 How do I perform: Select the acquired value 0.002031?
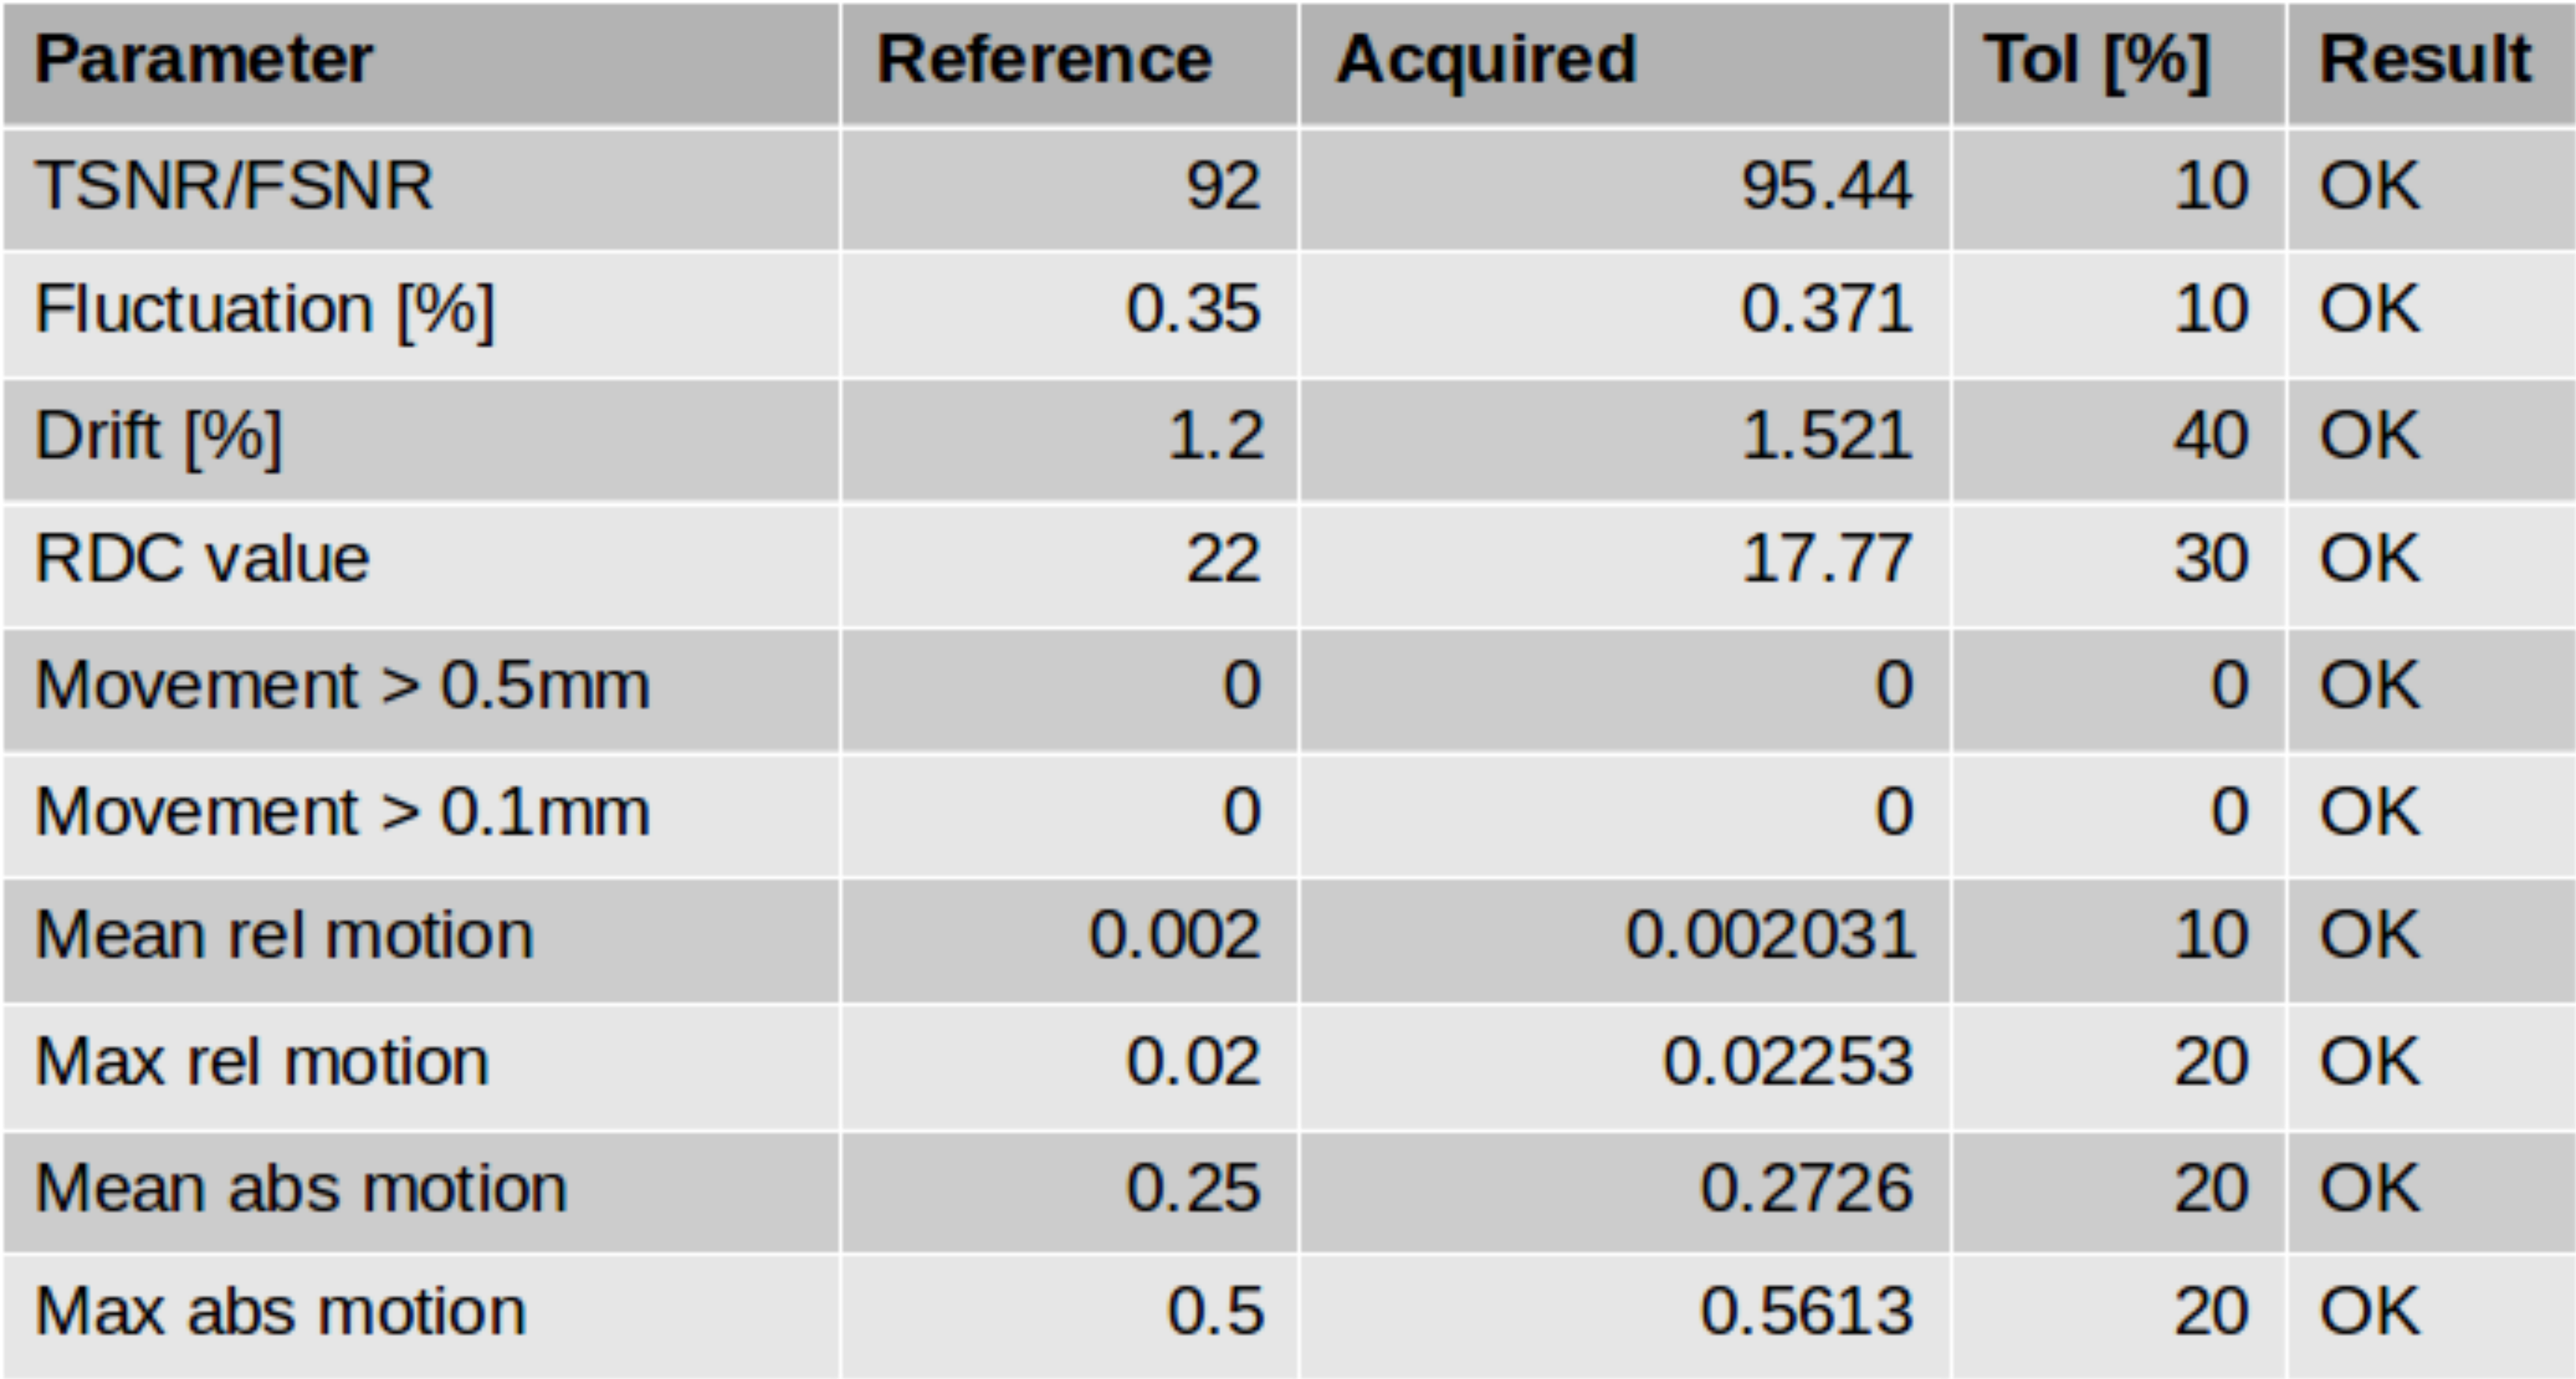tap(1770, 936)
